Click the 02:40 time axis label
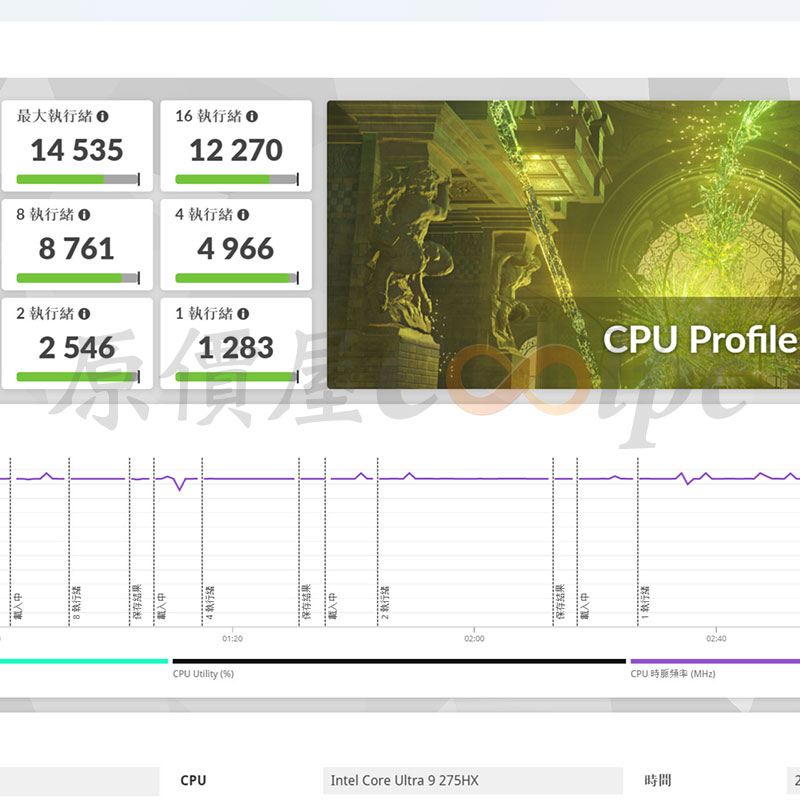The width and height of the screenshot is (800, 800). coord(716,639)
